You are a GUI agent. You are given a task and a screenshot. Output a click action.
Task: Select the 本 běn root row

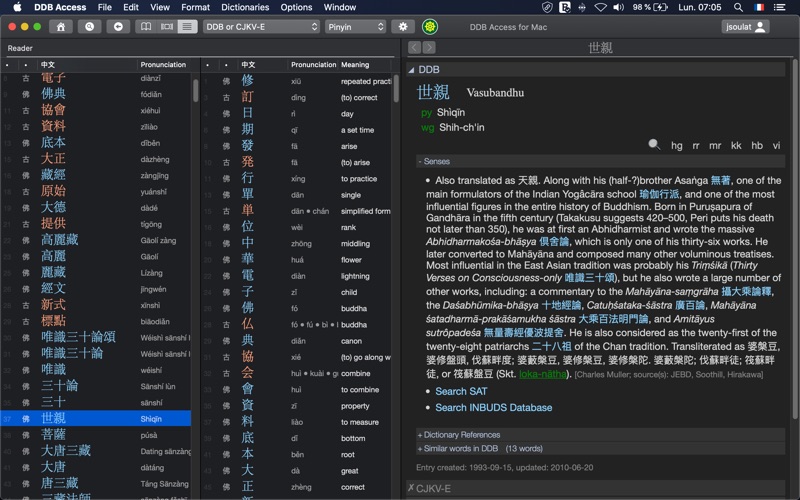click(297, 454)
